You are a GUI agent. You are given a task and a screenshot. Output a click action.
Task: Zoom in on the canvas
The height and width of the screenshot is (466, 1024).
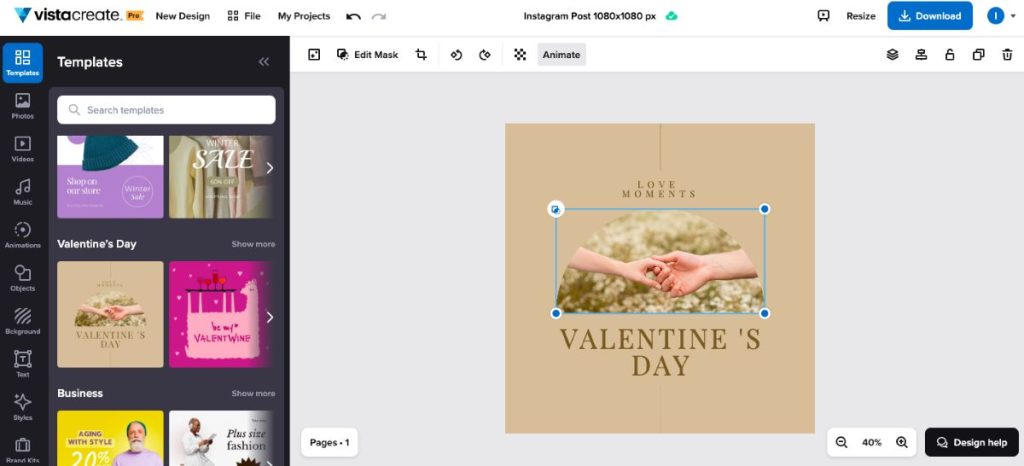(x=902, y=443)
